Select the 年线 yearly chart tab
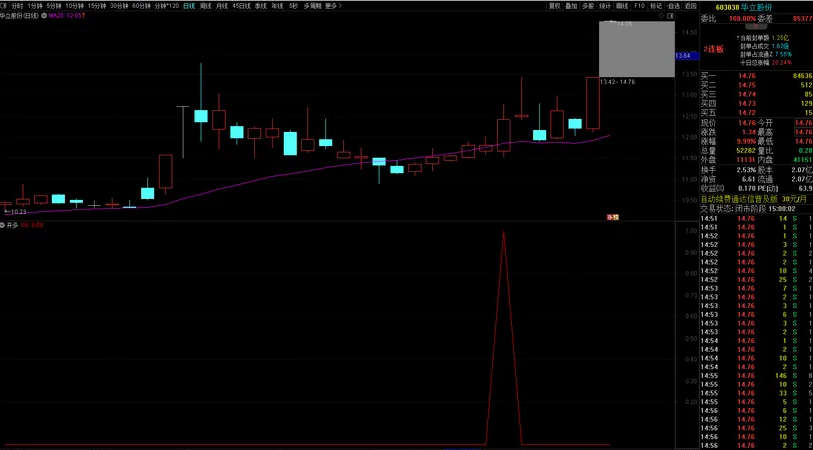Viewport: 813px width, 450px height. (277, 6)
